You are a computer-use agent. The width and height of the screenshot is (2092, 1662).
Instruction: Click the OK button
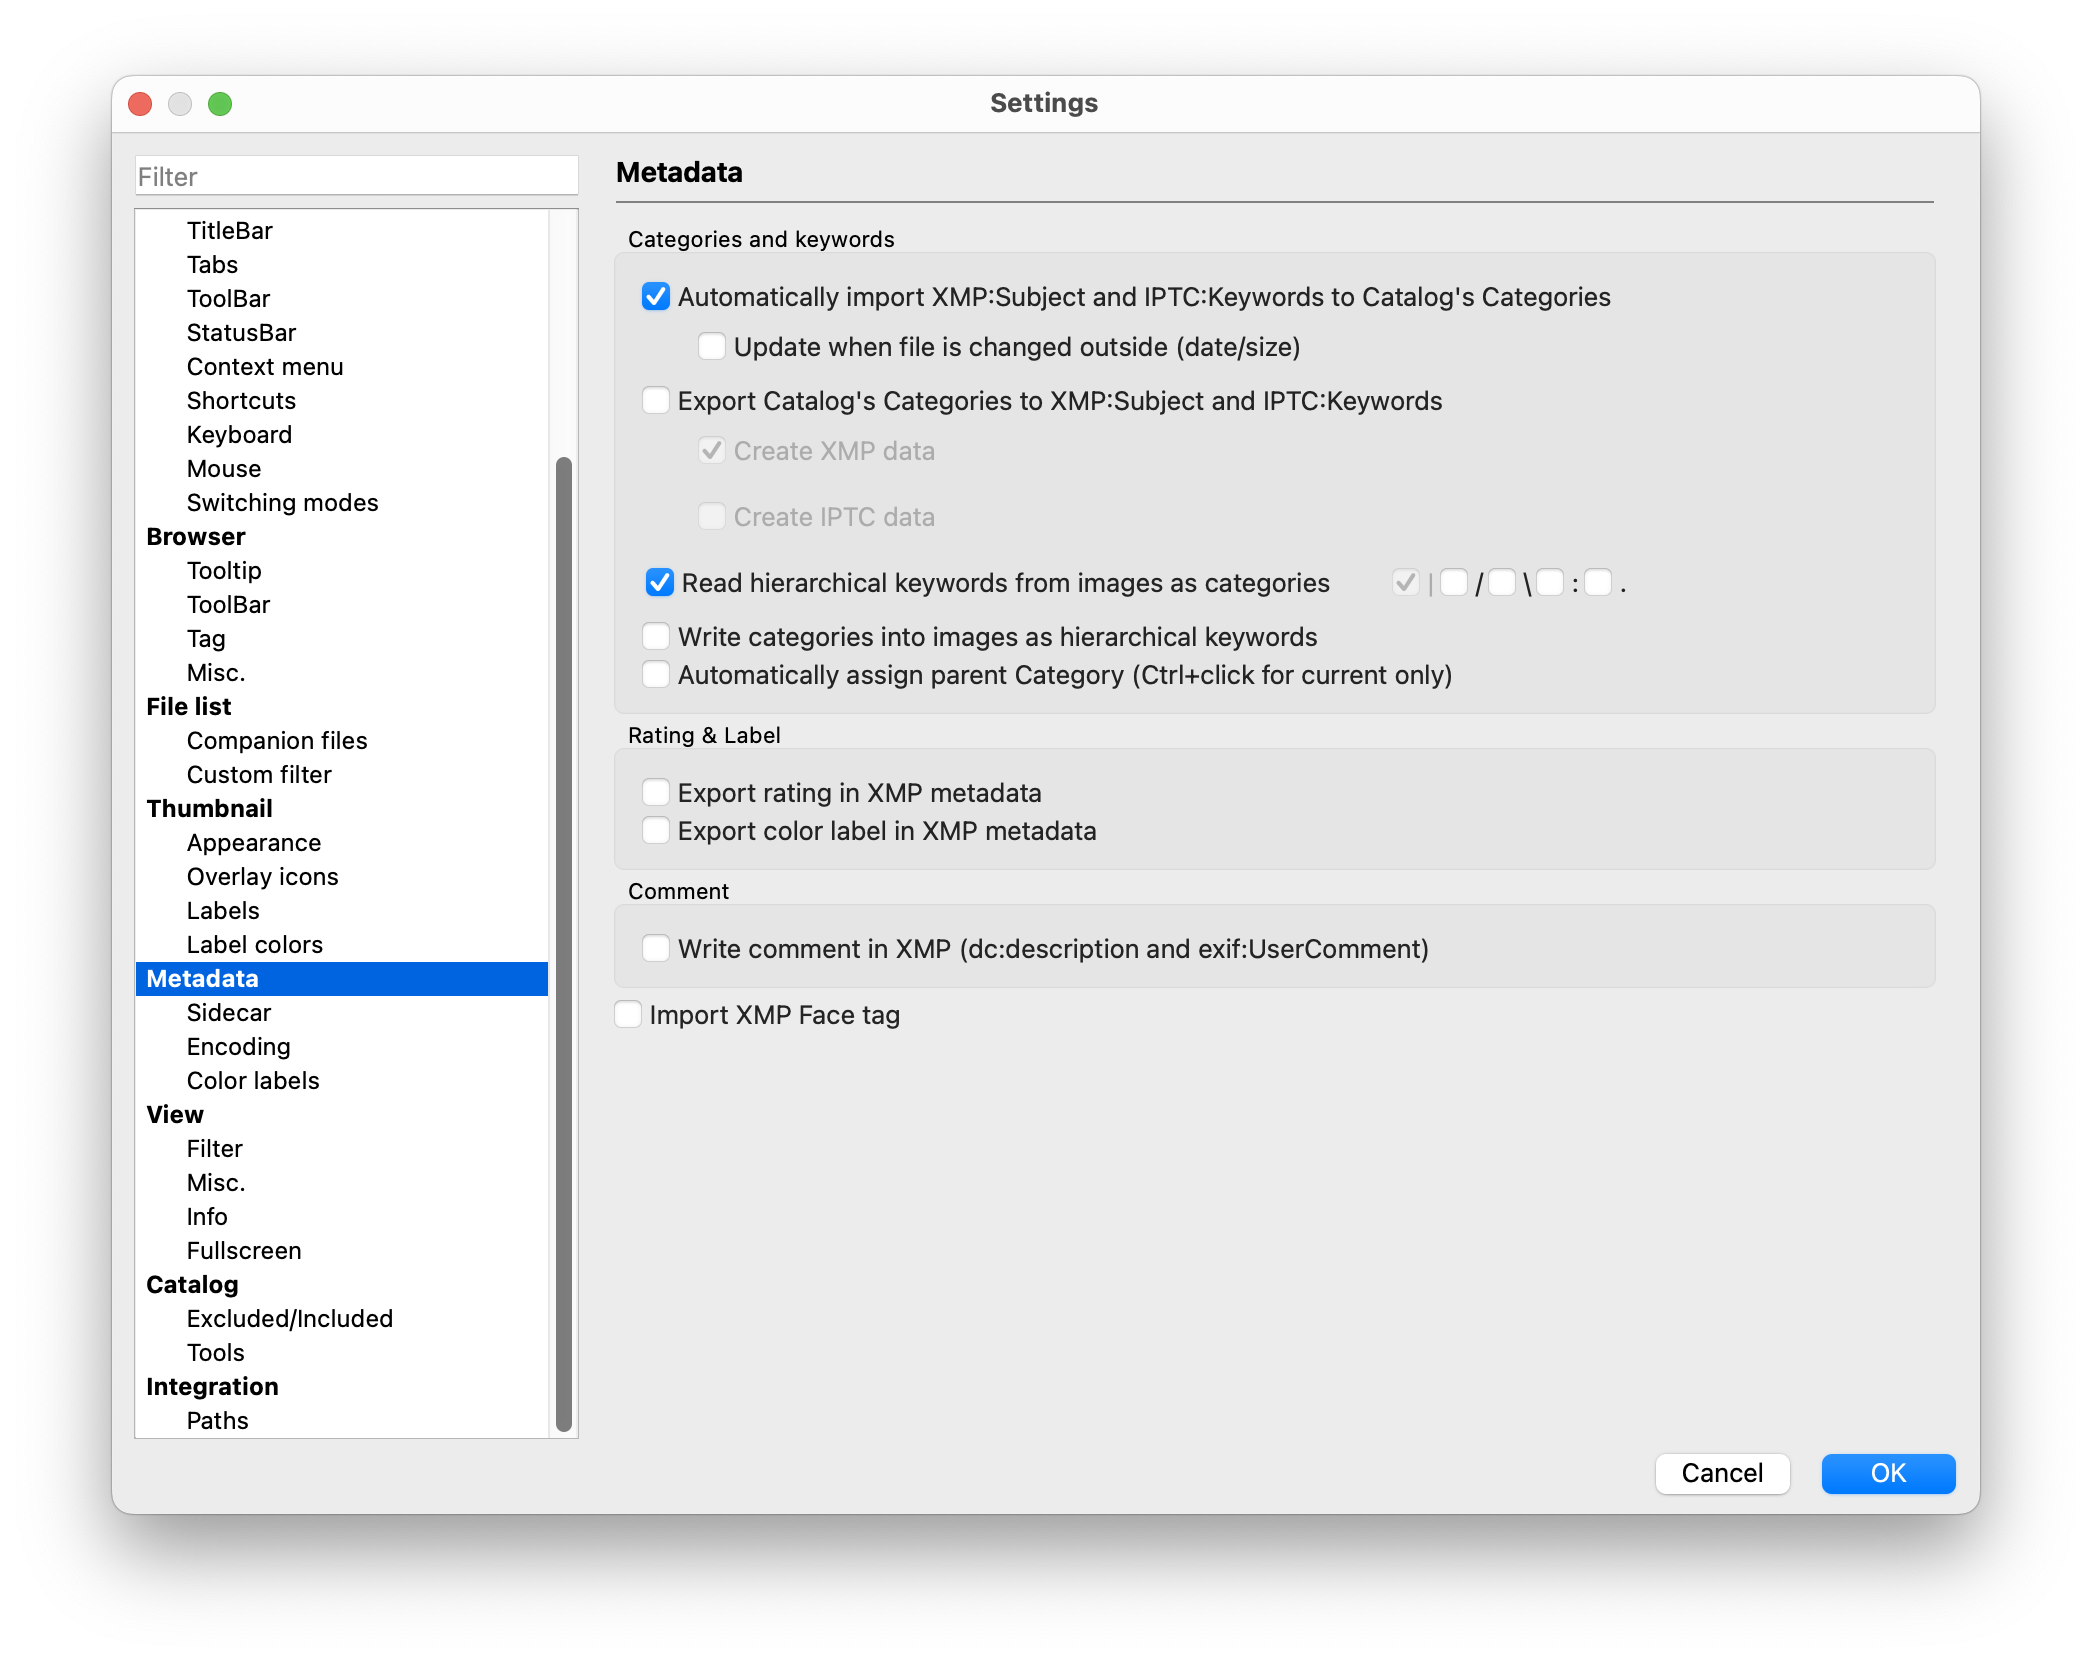[1887, 1473]
